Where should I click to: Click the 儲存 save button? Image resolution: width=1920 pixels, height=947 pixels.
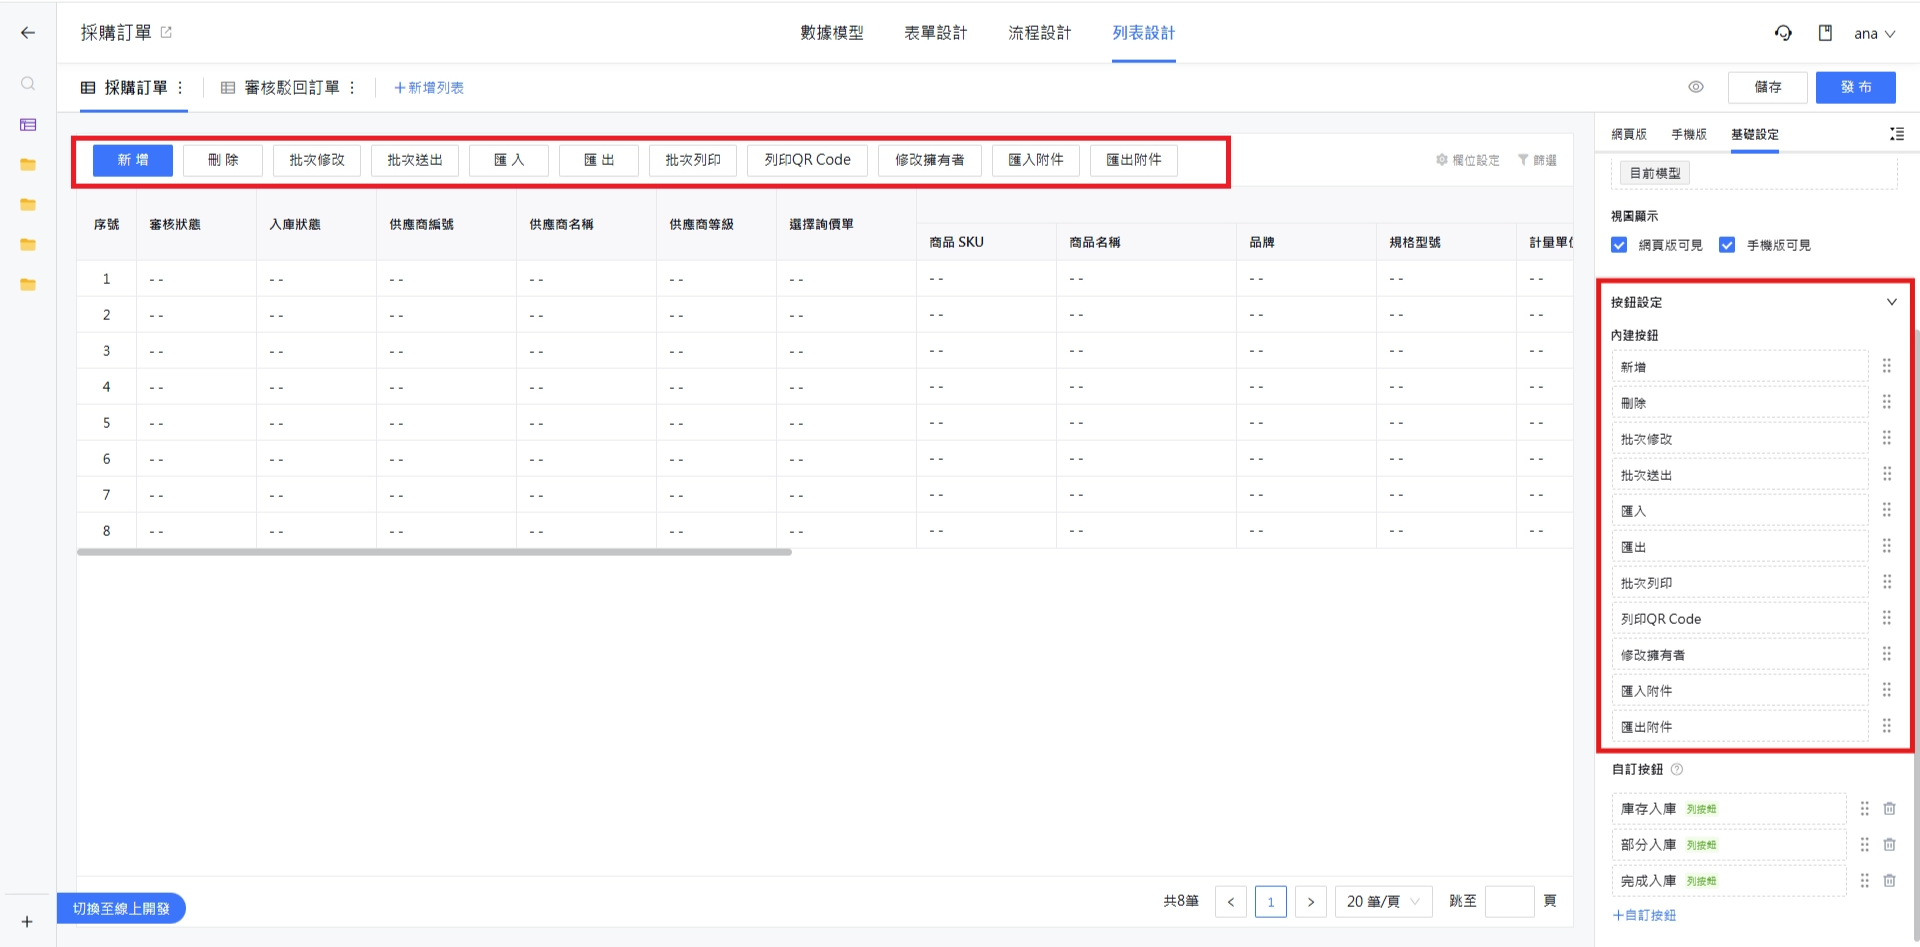(1768, 87)
